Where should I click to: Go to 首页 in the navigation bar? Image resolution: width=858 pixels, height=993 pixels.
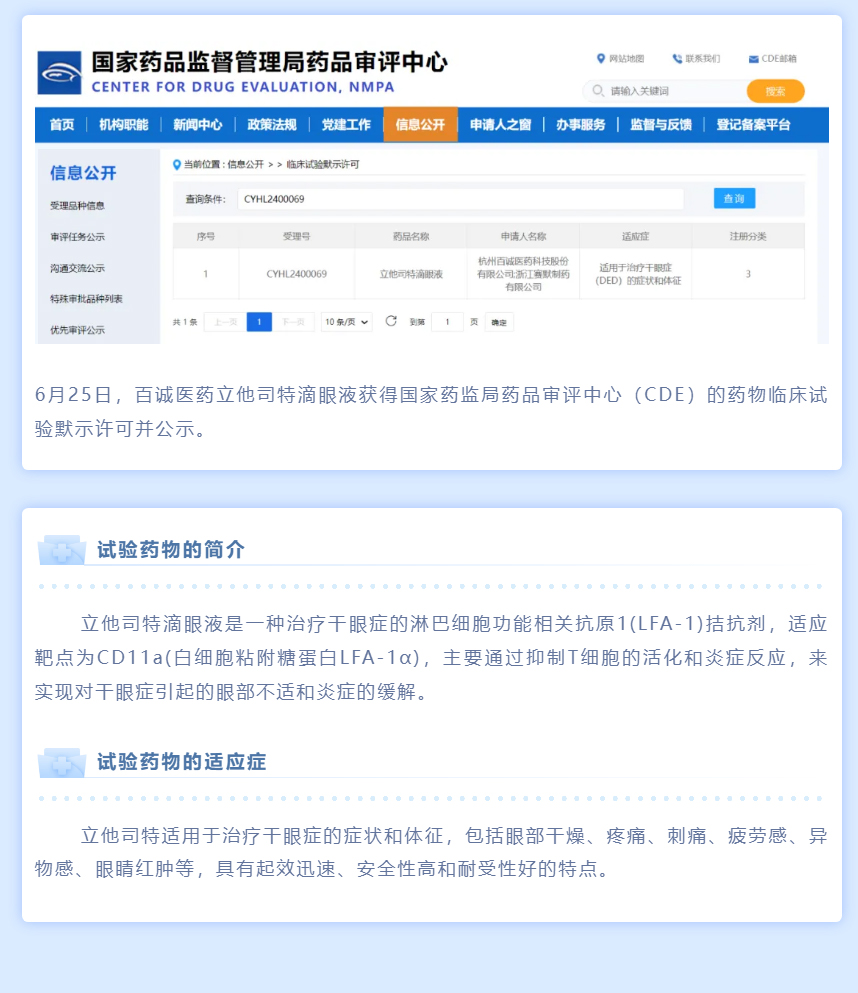pyautogui.click(x=62, y=125)
